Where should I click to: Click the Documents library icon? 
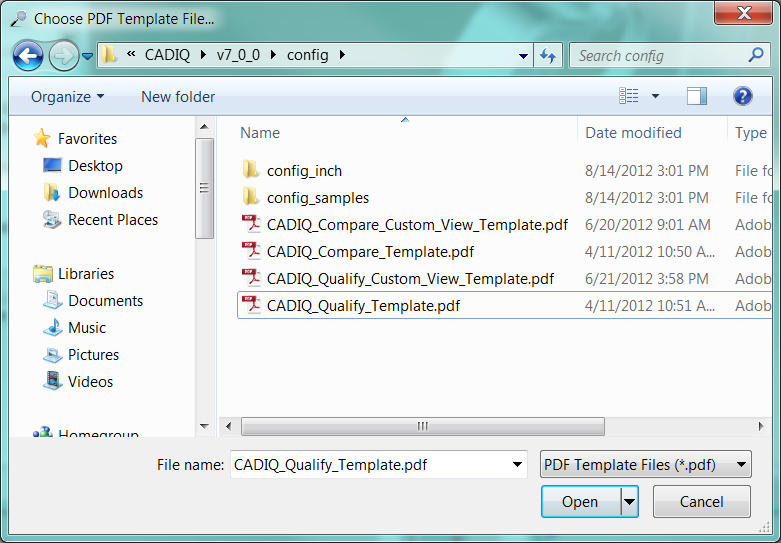point(52,300)
